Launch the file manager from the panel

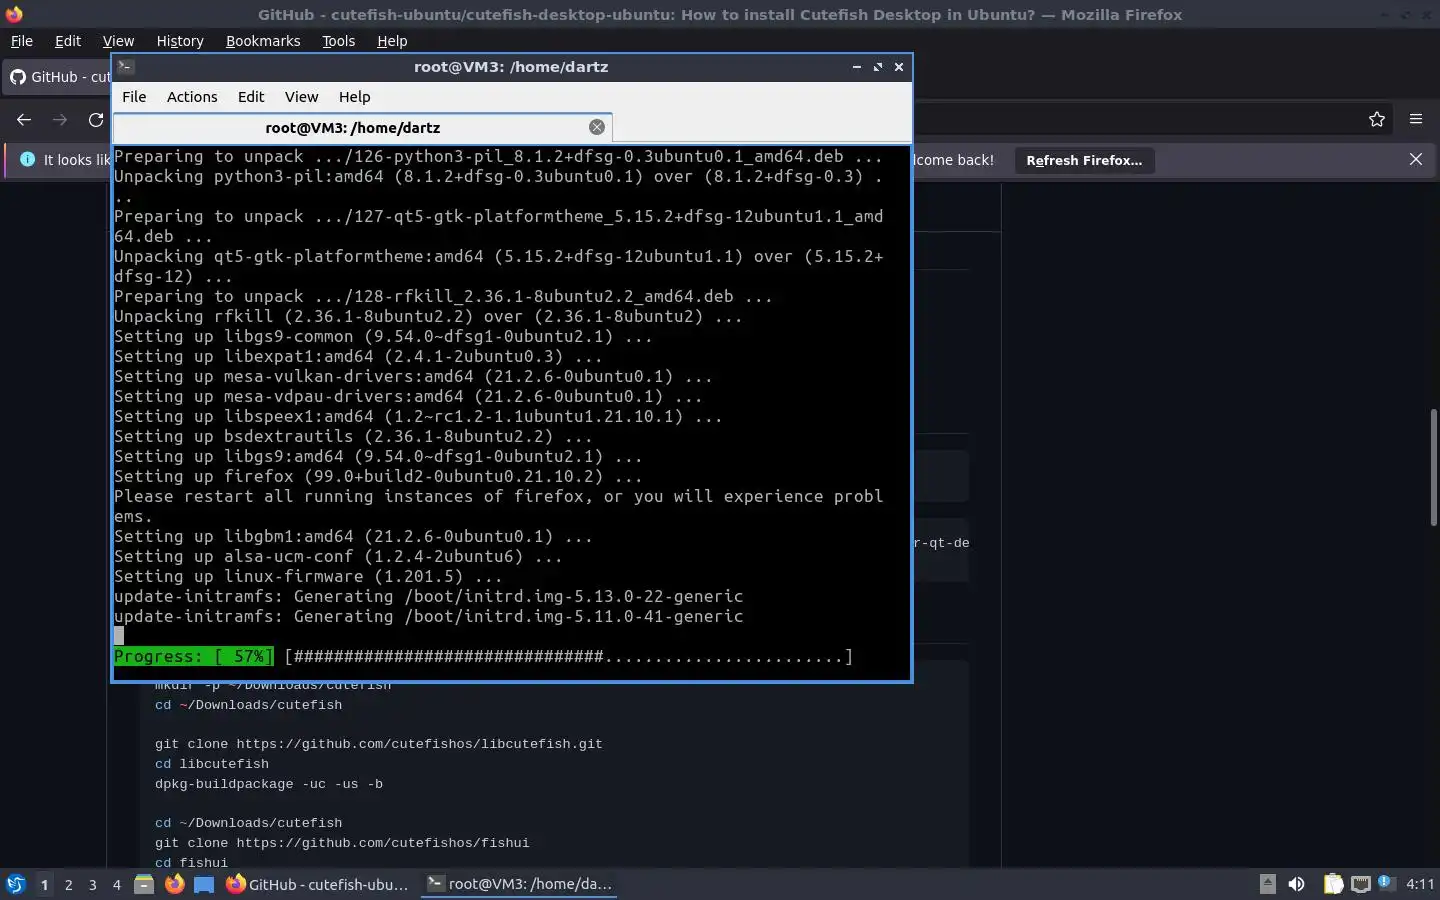coord(144,884)
